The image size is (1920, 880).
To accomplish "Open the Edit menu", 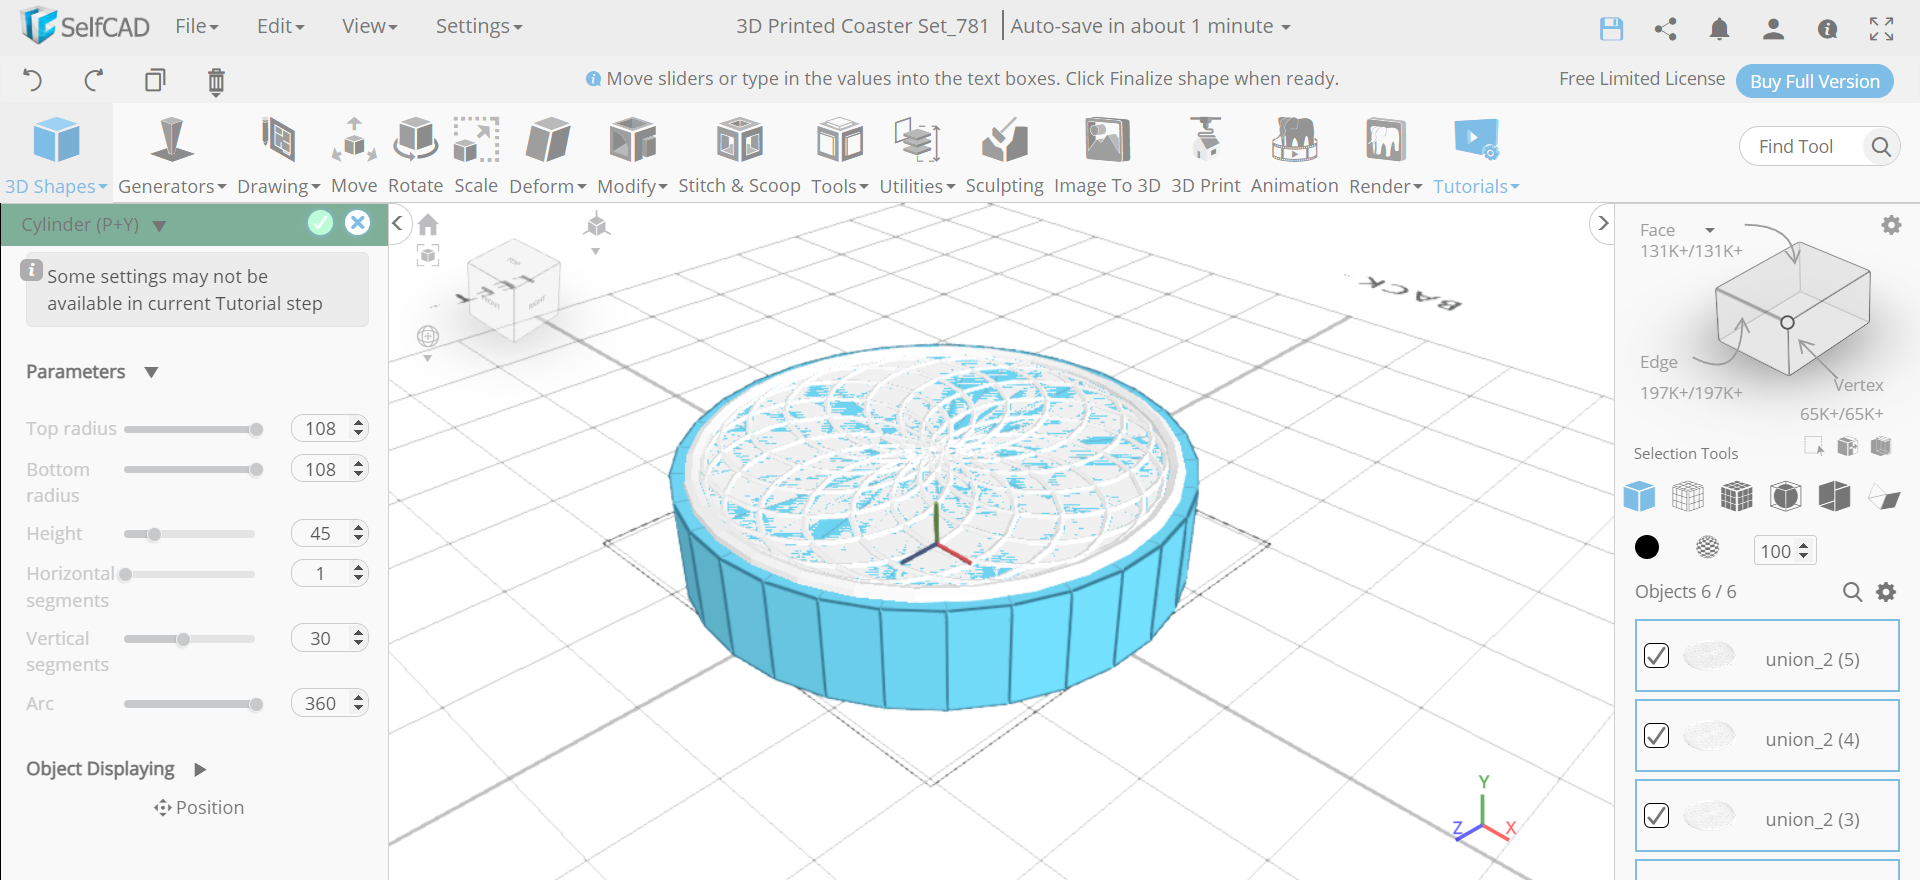I will tap(280, 27).
